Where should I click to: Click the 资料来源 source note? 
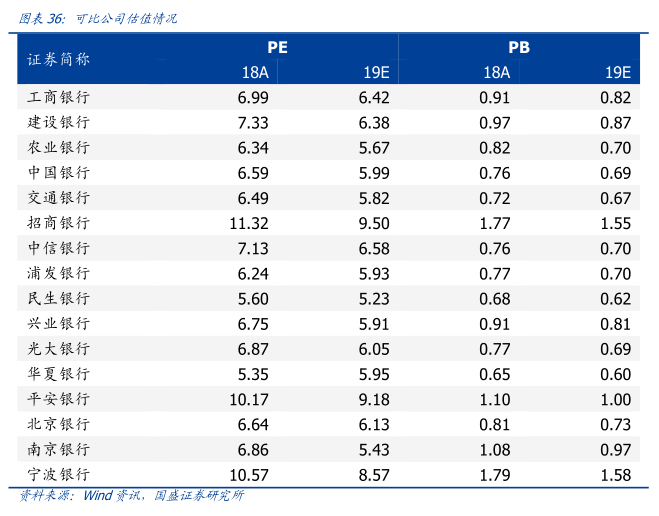pyautogui.click(x=132, y=496)
